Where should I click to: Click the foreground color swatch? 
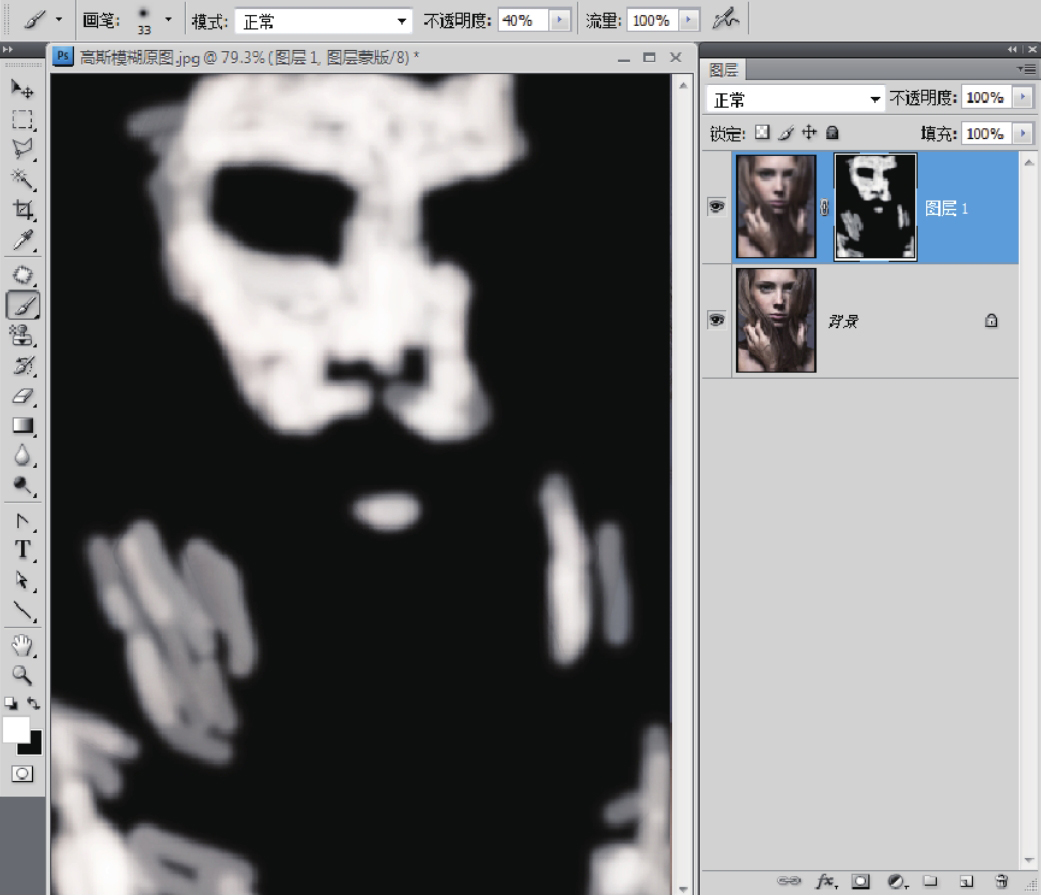point(16,730)
